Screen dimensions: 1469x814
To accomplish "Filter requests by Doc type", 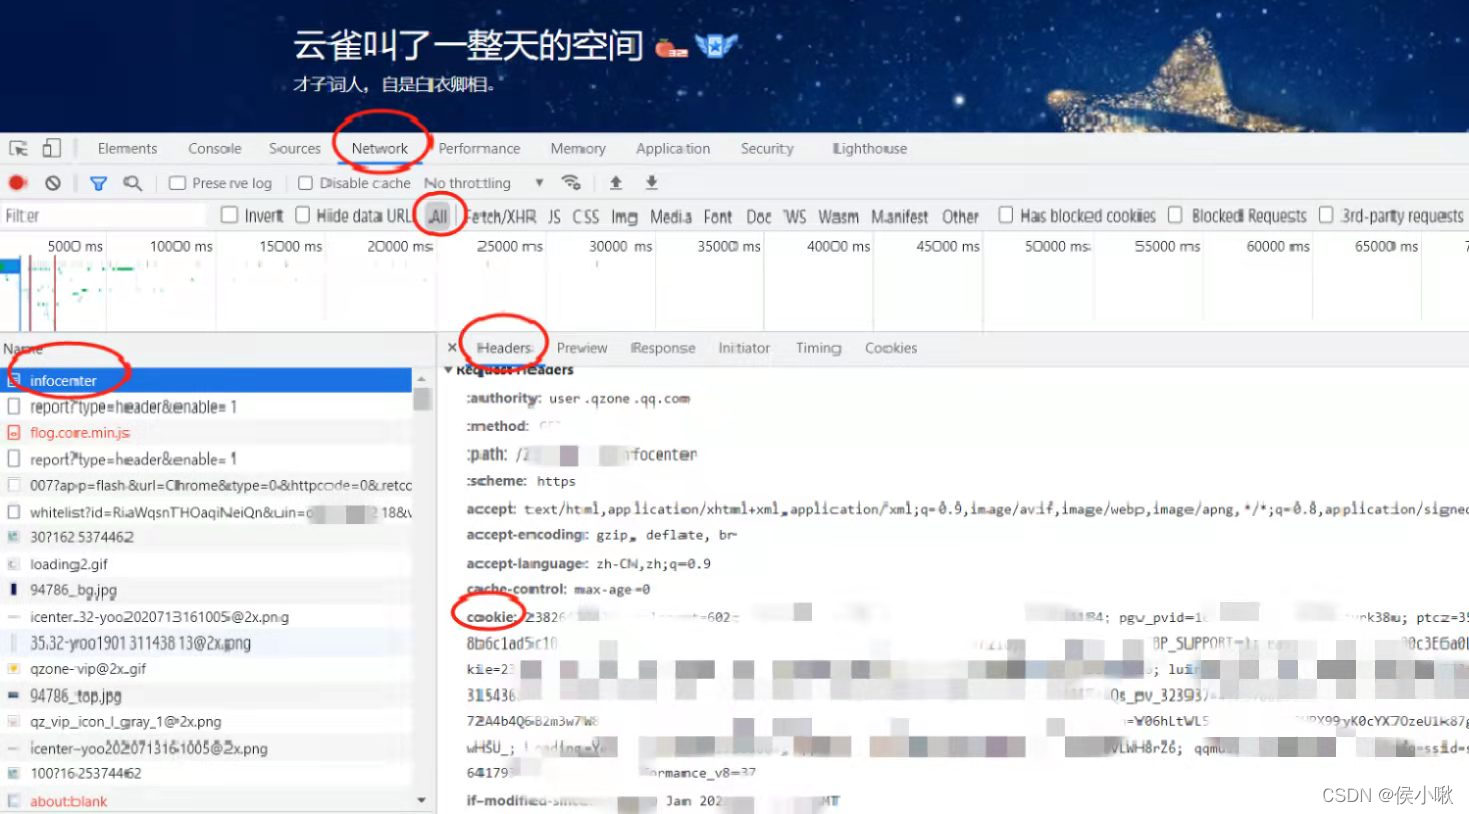I will 759,216.
